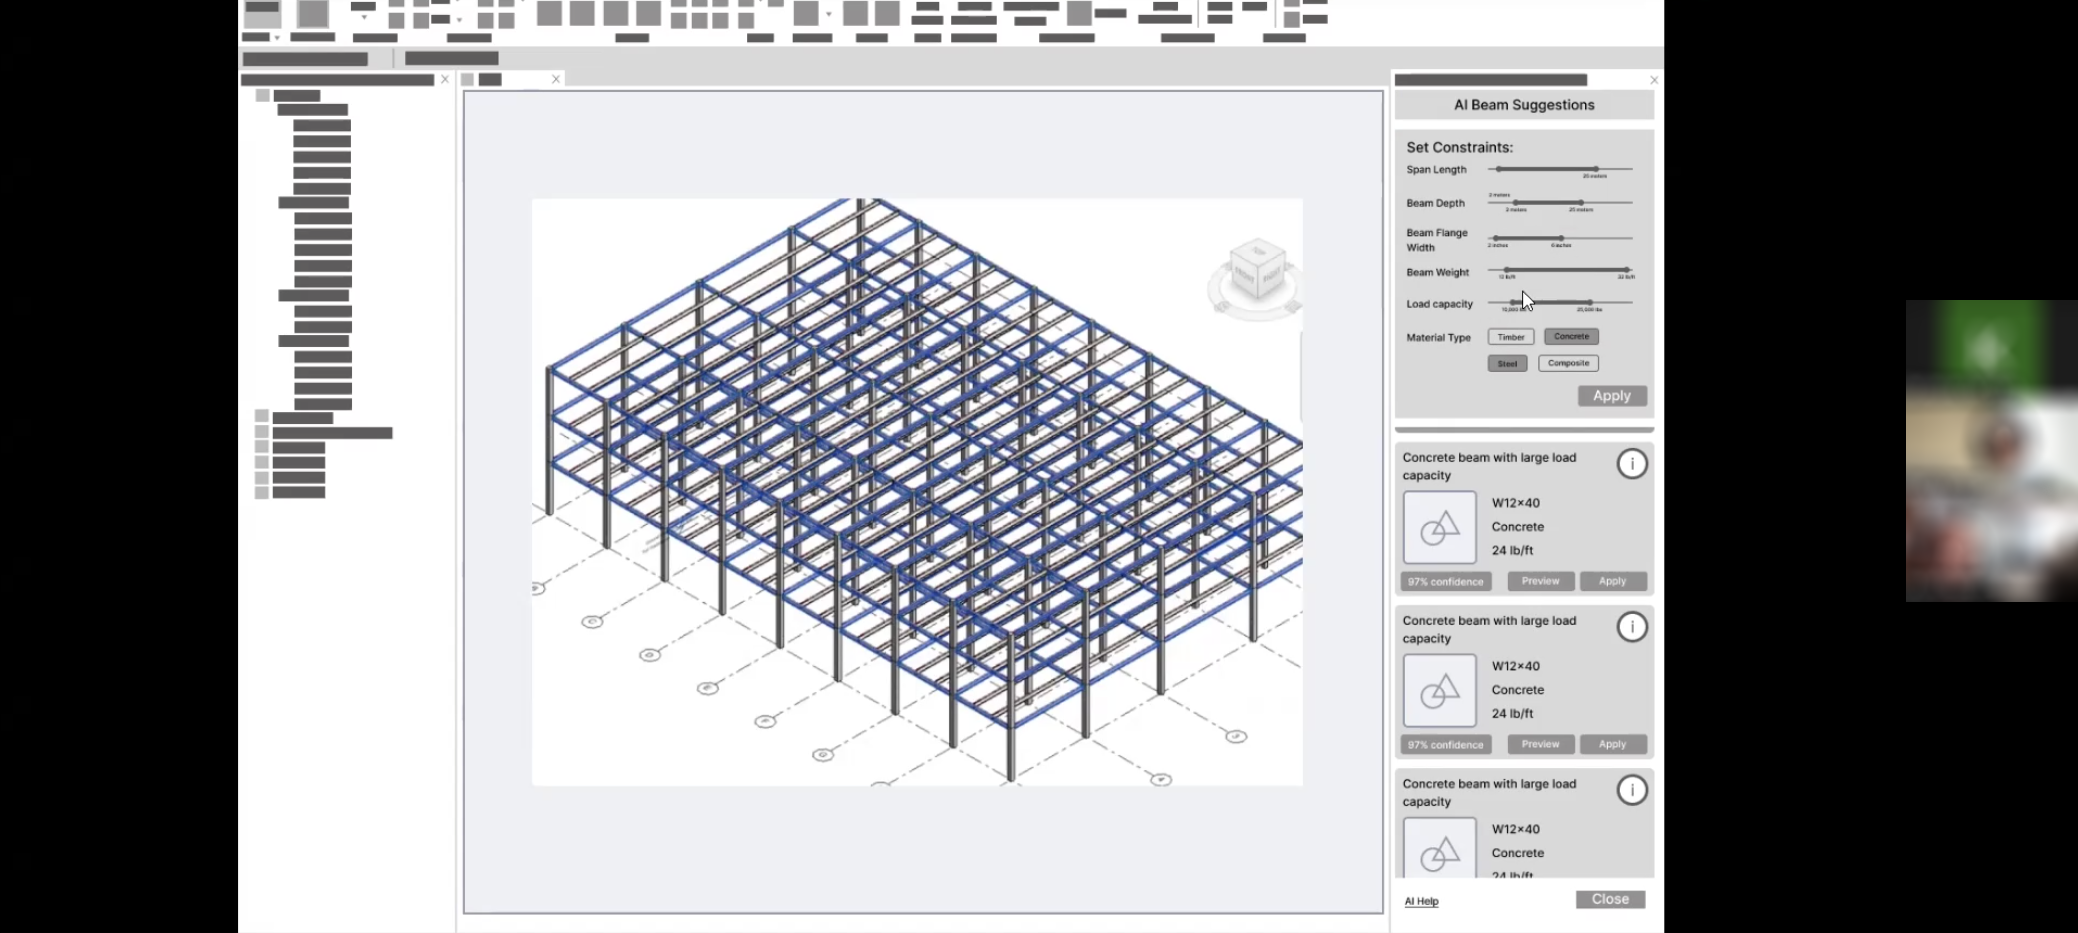Click Span Length slider maximum handle

[x=1596, y=169]
